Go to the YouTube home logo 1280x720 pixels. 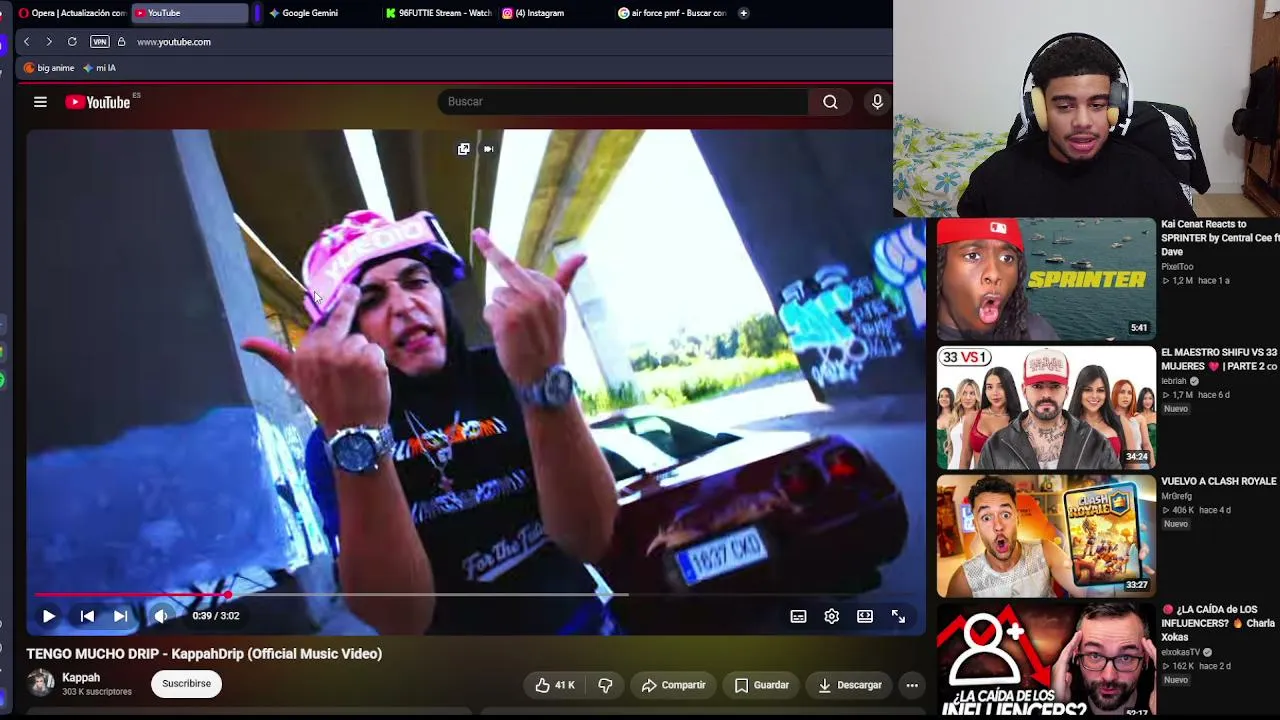click(98, 102)
